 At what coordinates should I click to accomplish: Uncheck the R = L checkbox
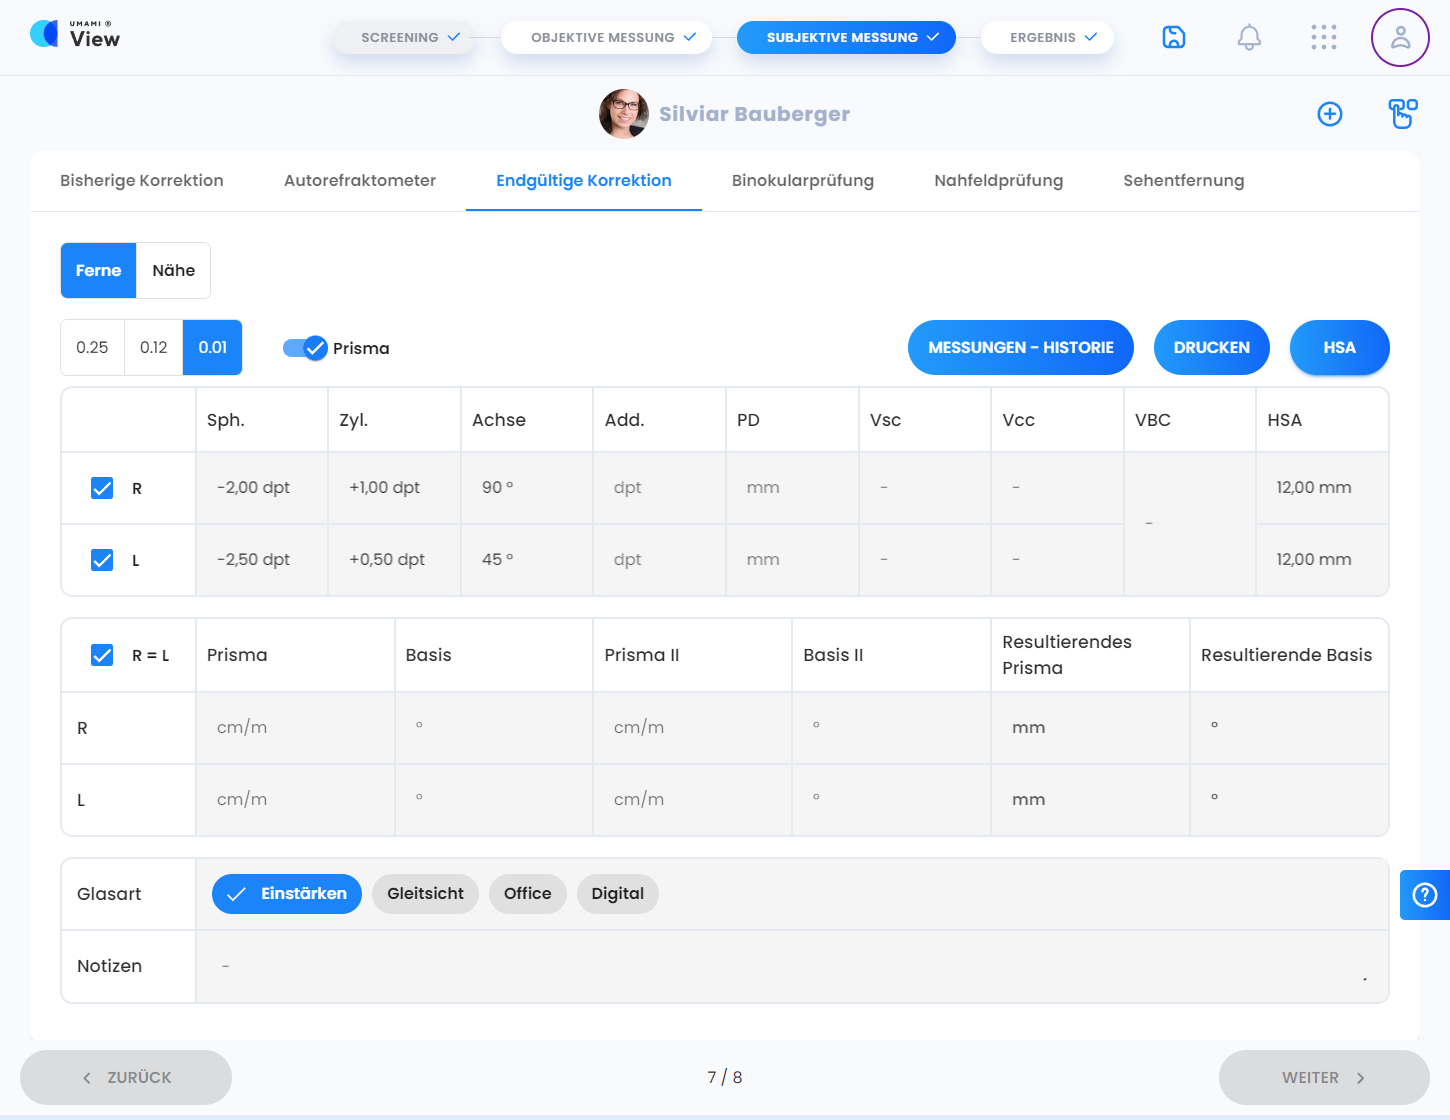[102, 655]
